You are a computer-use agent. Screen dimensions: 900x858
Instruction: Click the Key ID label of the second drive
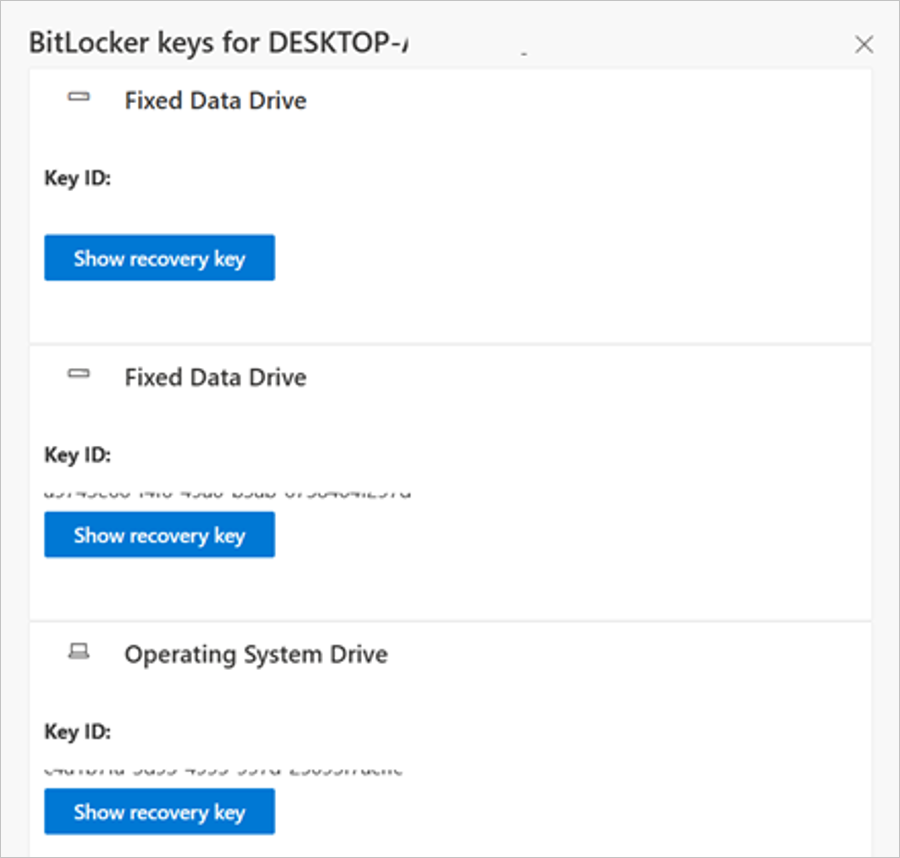pos(77,455)
